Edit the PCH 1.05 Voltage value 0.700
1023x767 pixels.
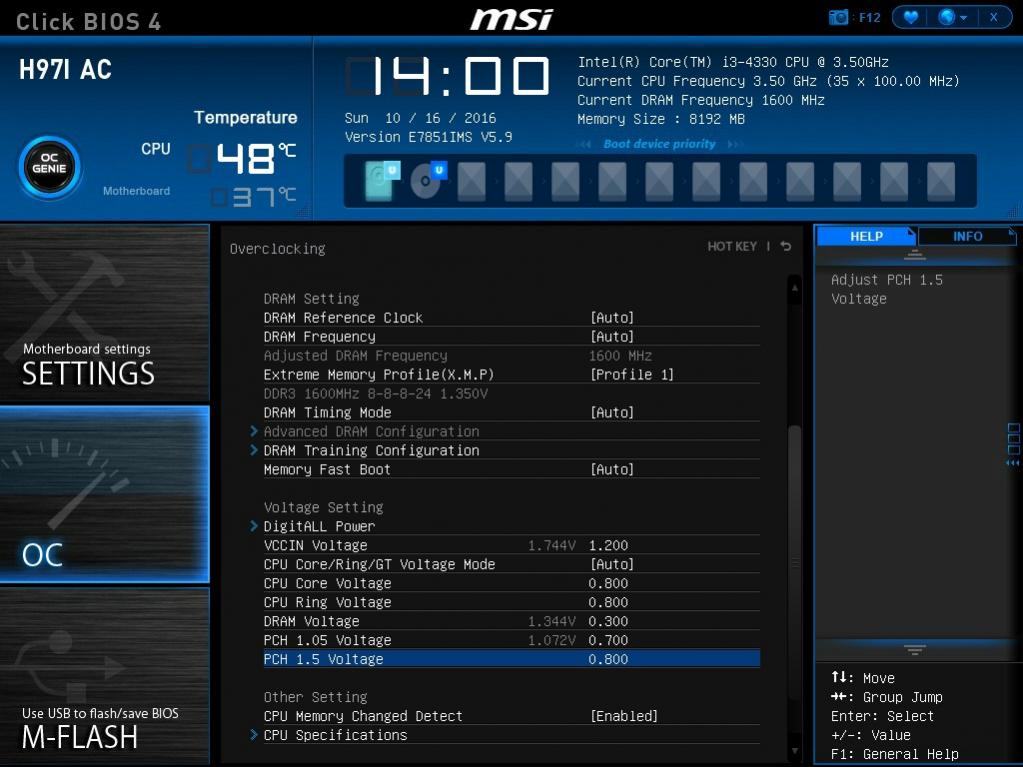608,640
